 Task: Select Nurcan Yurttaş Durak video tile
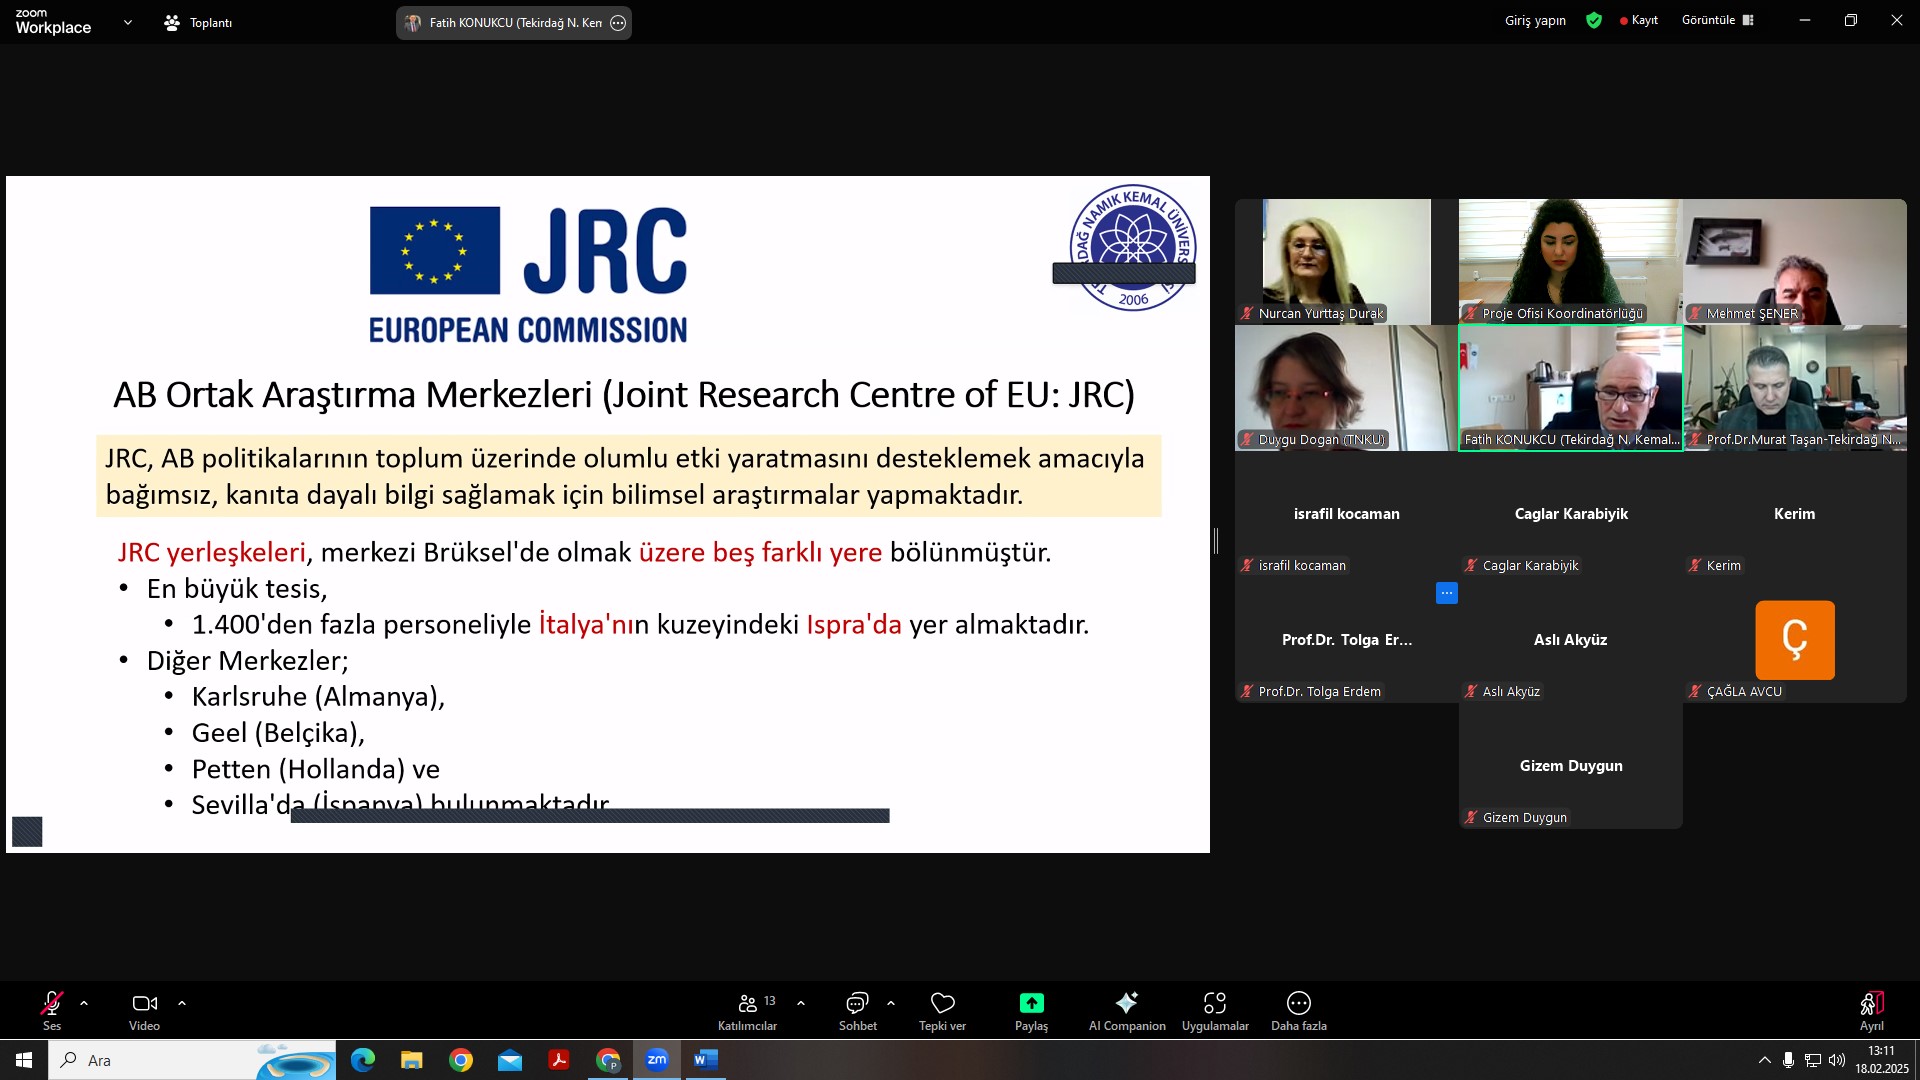tap(1346, 261)
